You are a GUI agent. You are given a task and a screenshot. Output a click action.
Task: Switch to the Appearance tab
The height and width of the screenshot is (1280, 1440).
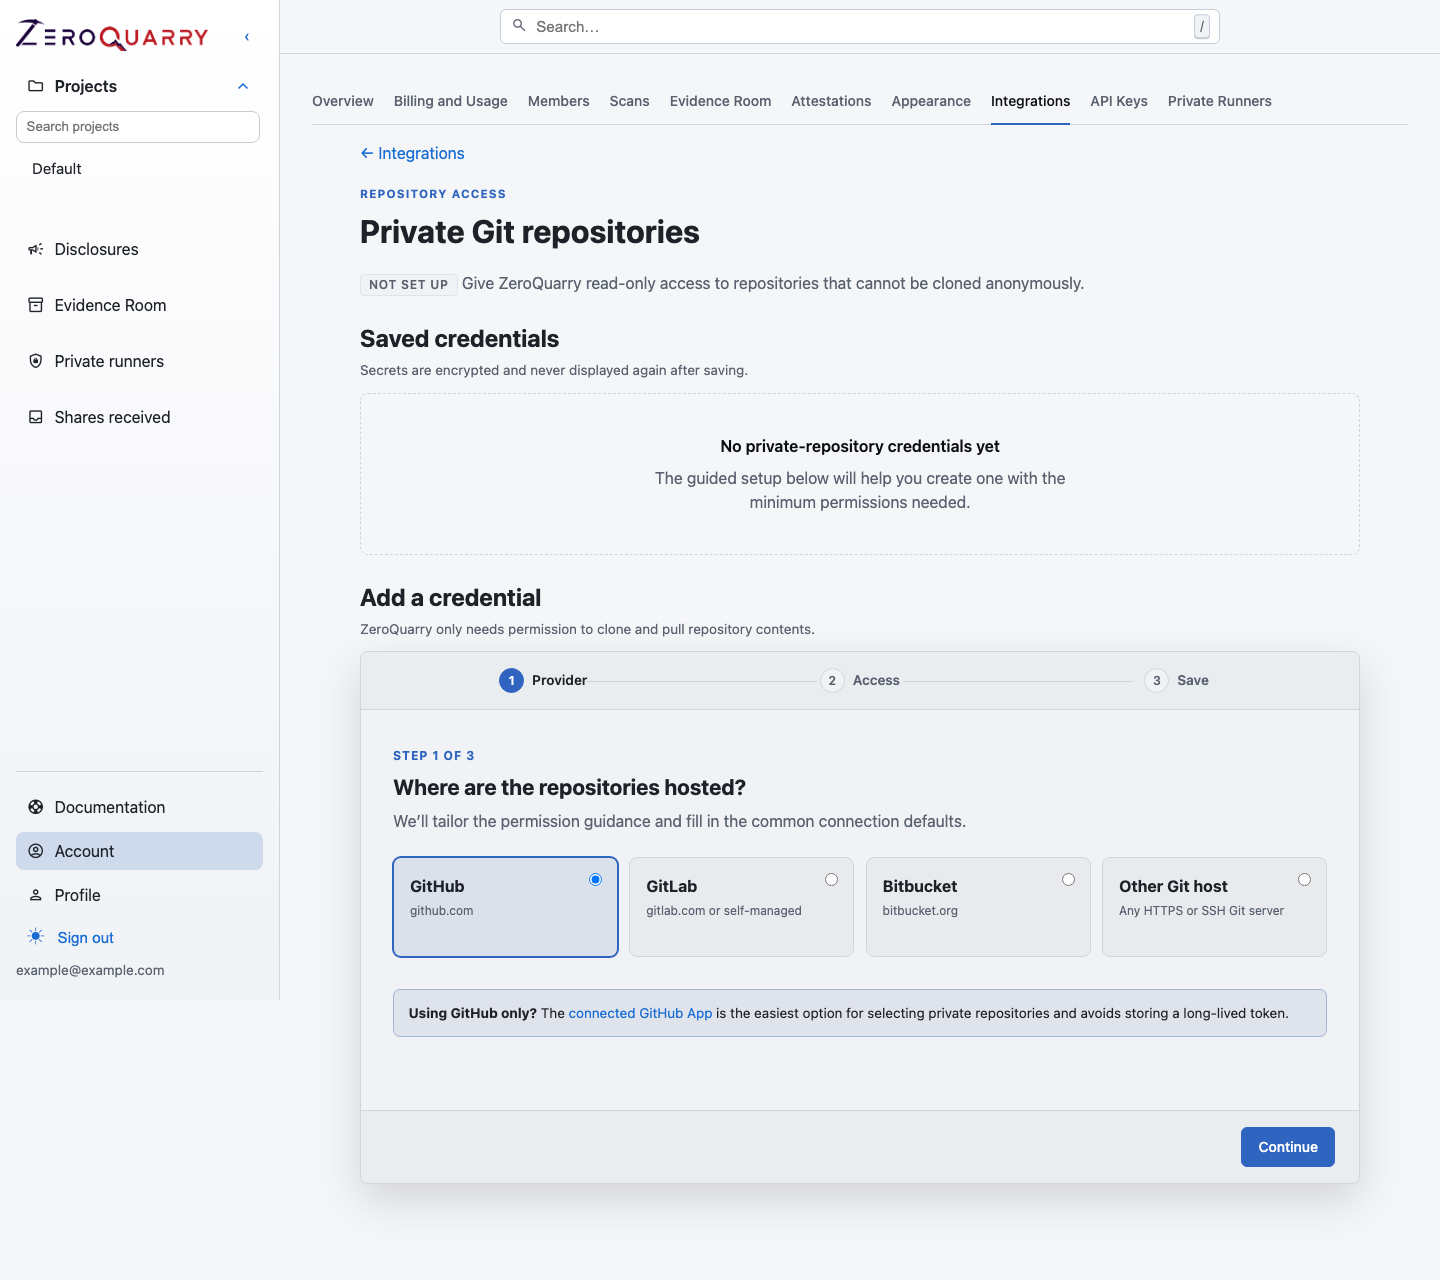click(x=931, y=101)
